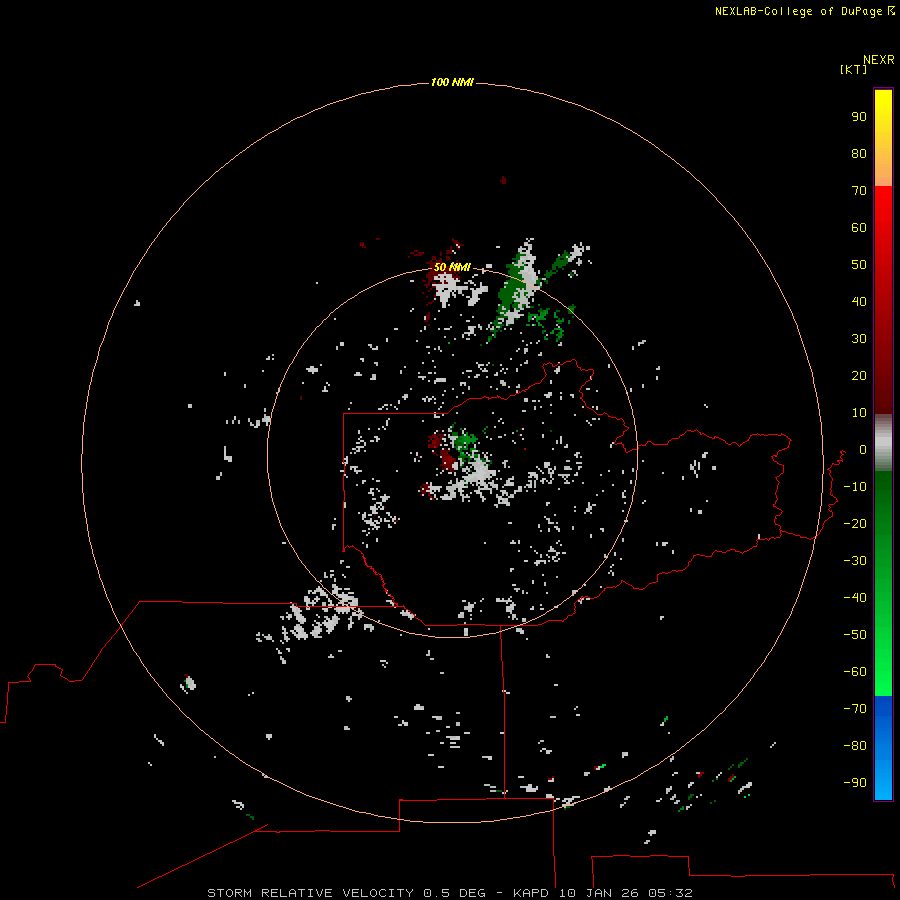The height and width of the screenshot is (900, 900).
Task: Click the 50 NMI range ring label
Action: (452, 267)
